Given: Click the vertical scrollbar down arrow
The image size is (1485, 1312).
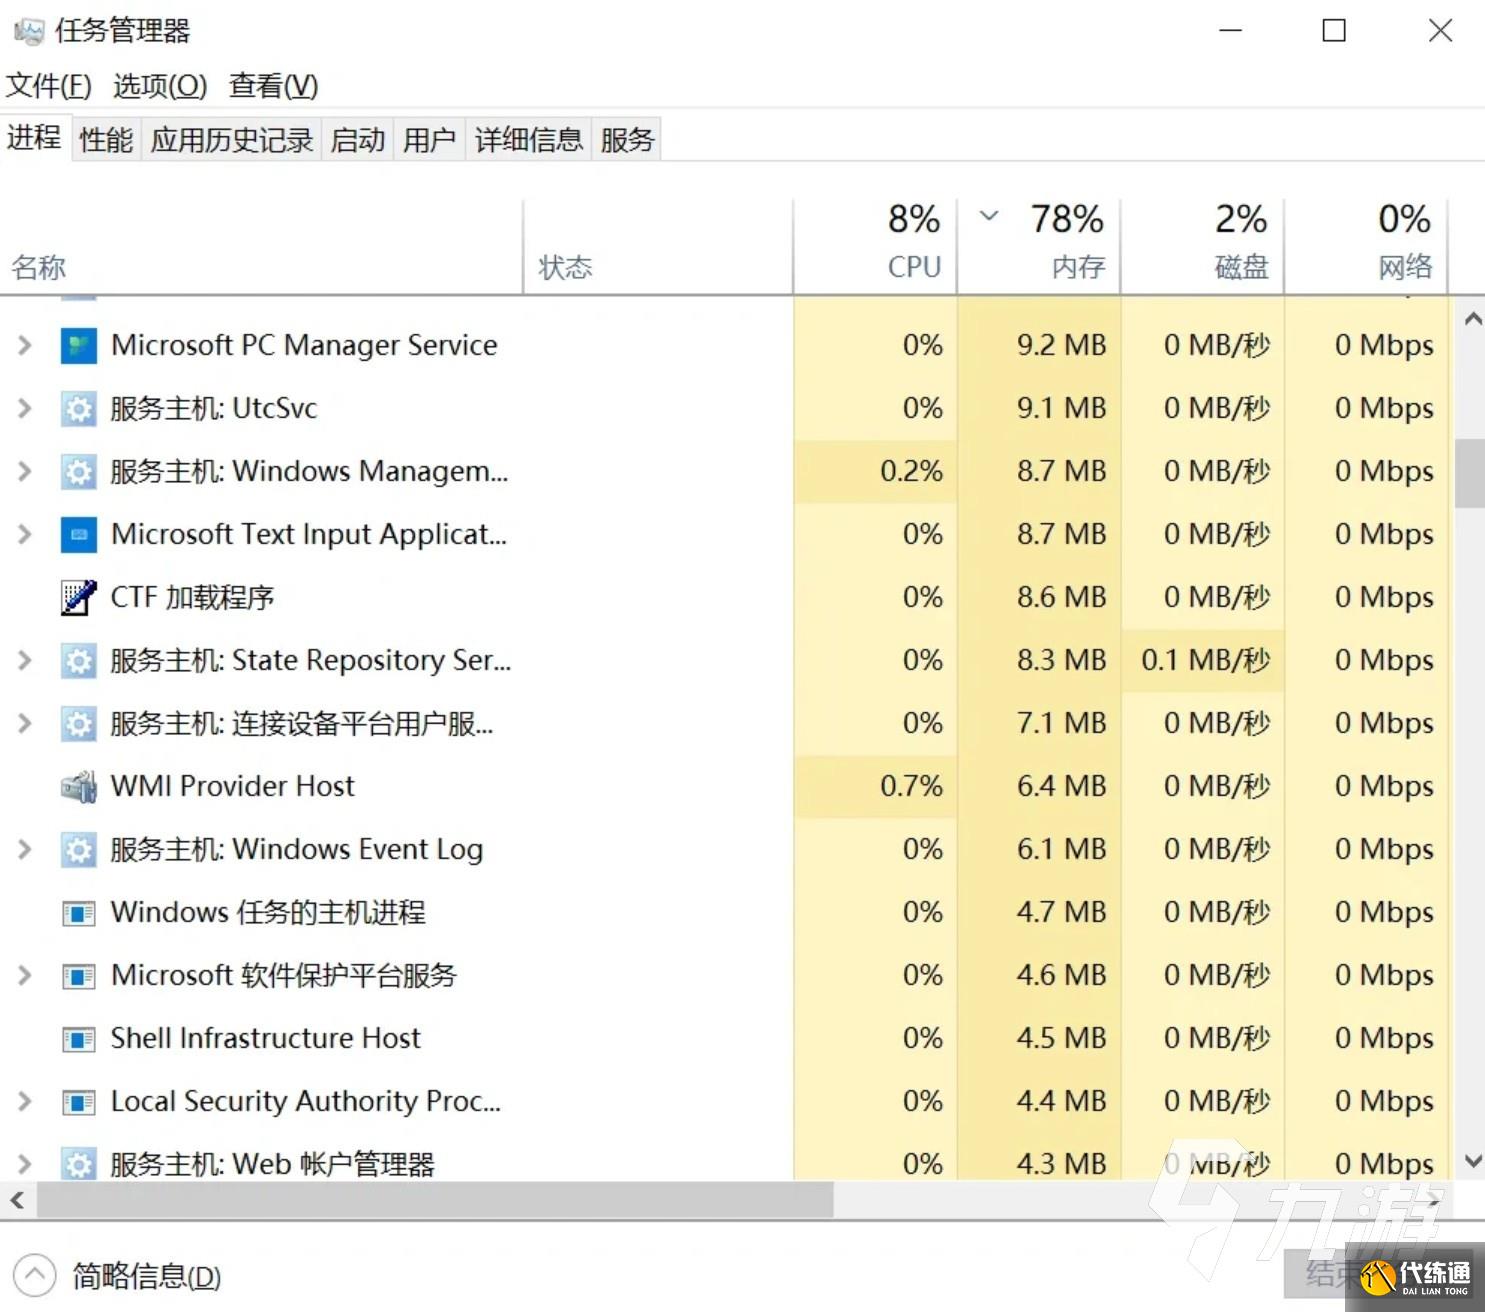Looking at the screenshot, I should [1472, 1162].
